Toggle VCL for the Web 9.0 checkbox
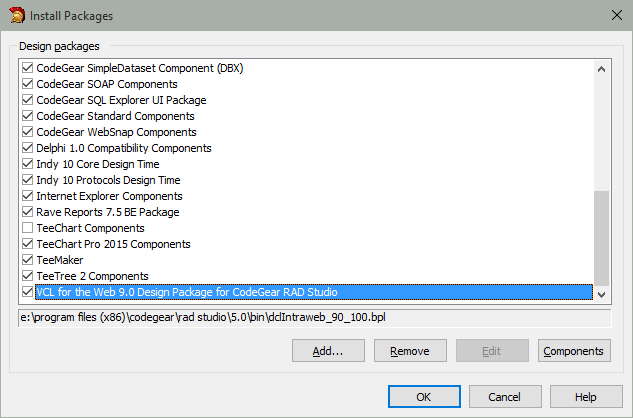The image size is (633, 418). point(27,292)
